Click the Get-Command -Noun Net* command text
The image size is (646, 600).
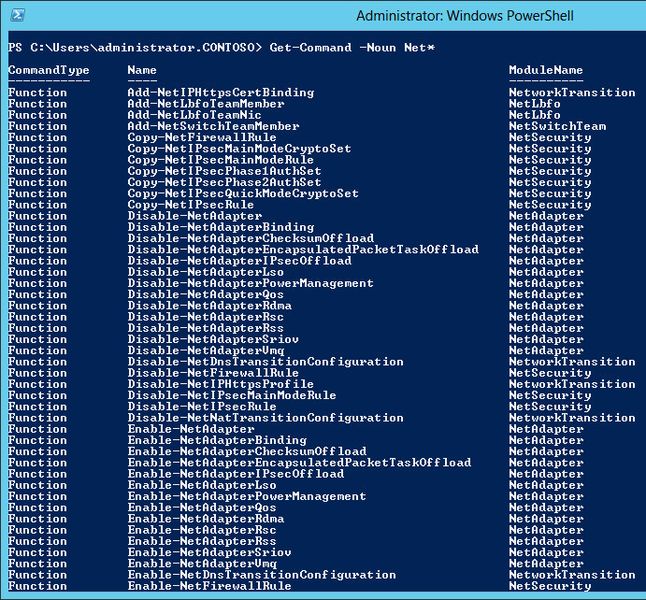[352, 47]
